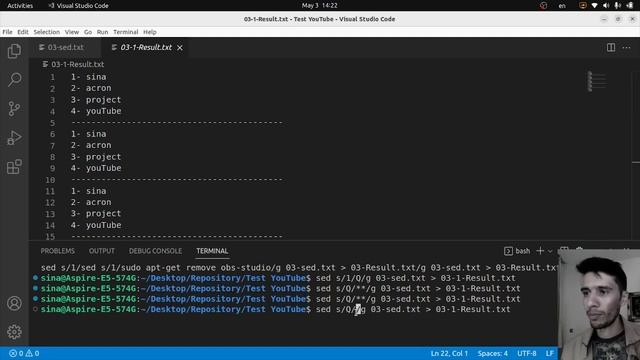Select the TERMINAL panel tab
This screenshot has width=640, height=360.
click(x=212, y=251)
